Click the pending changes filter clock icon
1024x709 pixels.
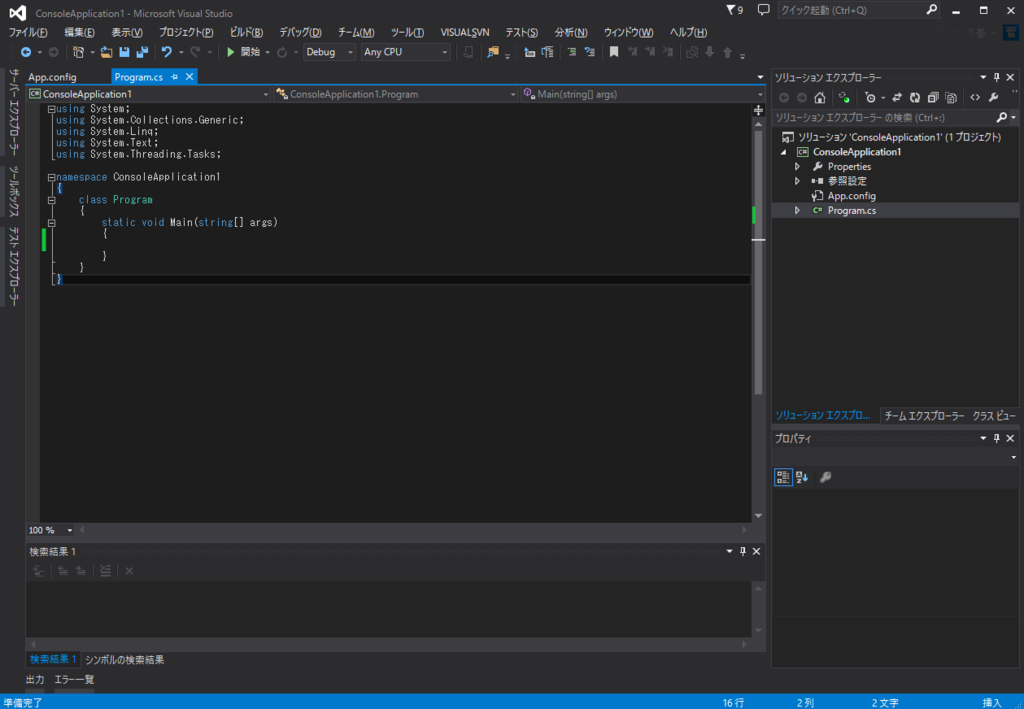pyautogui.click(x=870, y=98)
